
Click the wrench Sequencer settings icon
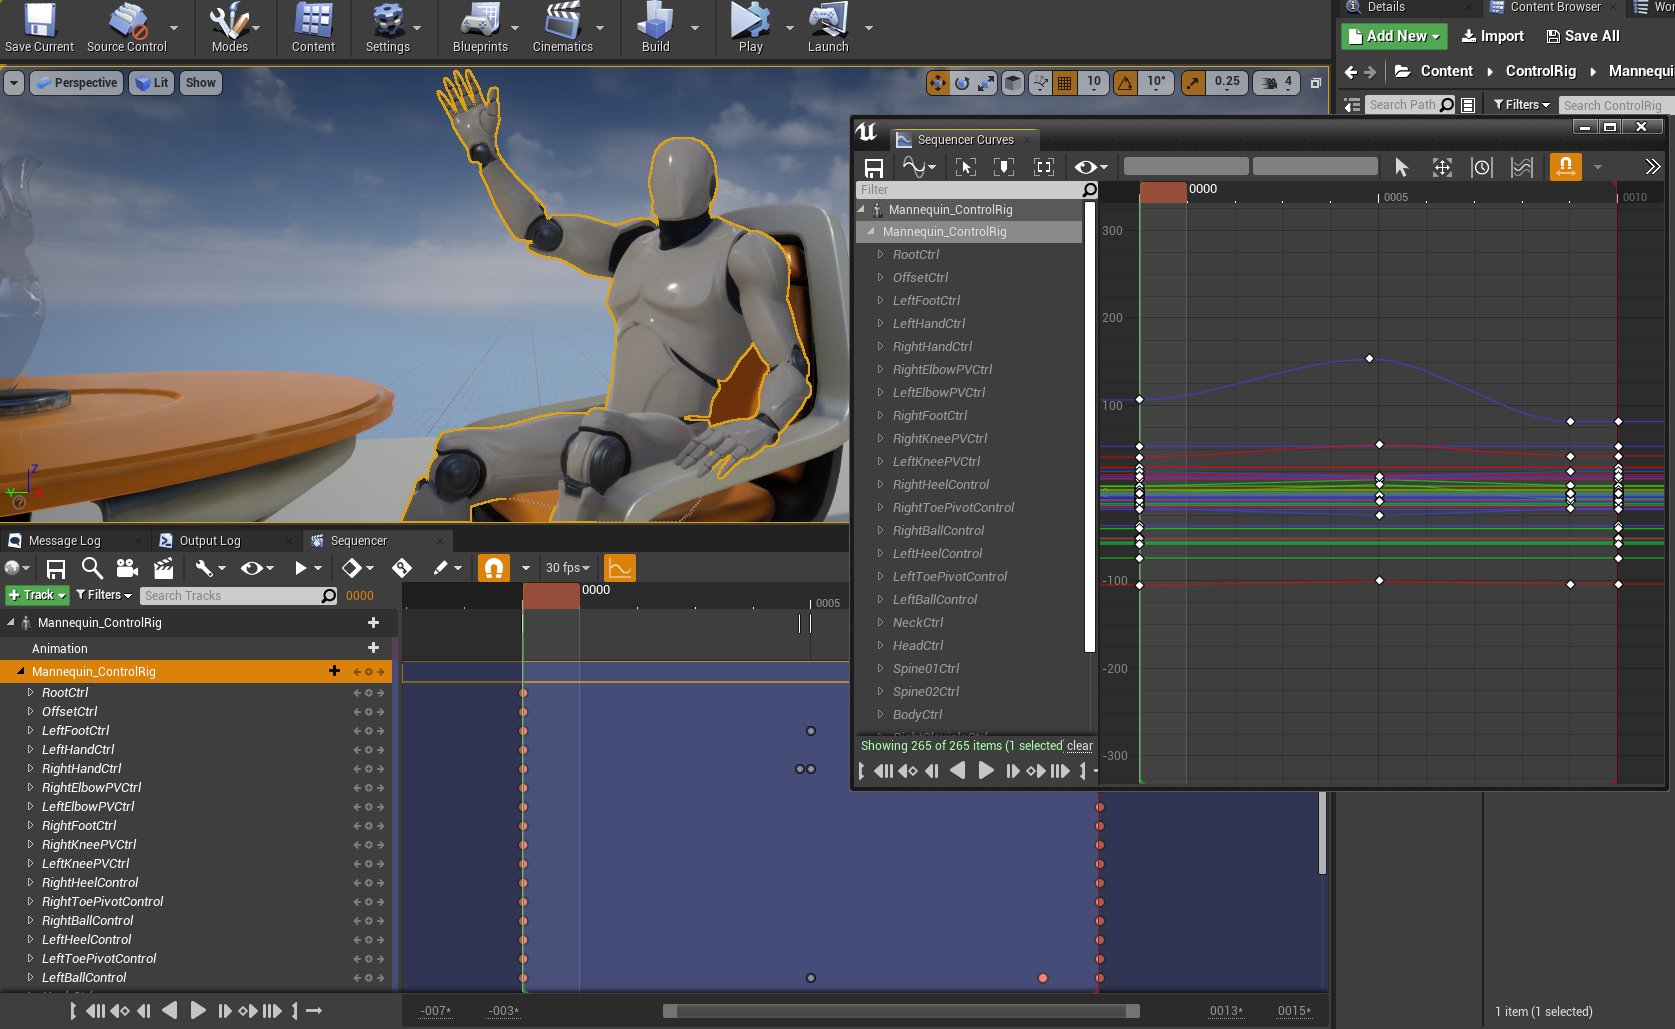click(x=204, y=567)
